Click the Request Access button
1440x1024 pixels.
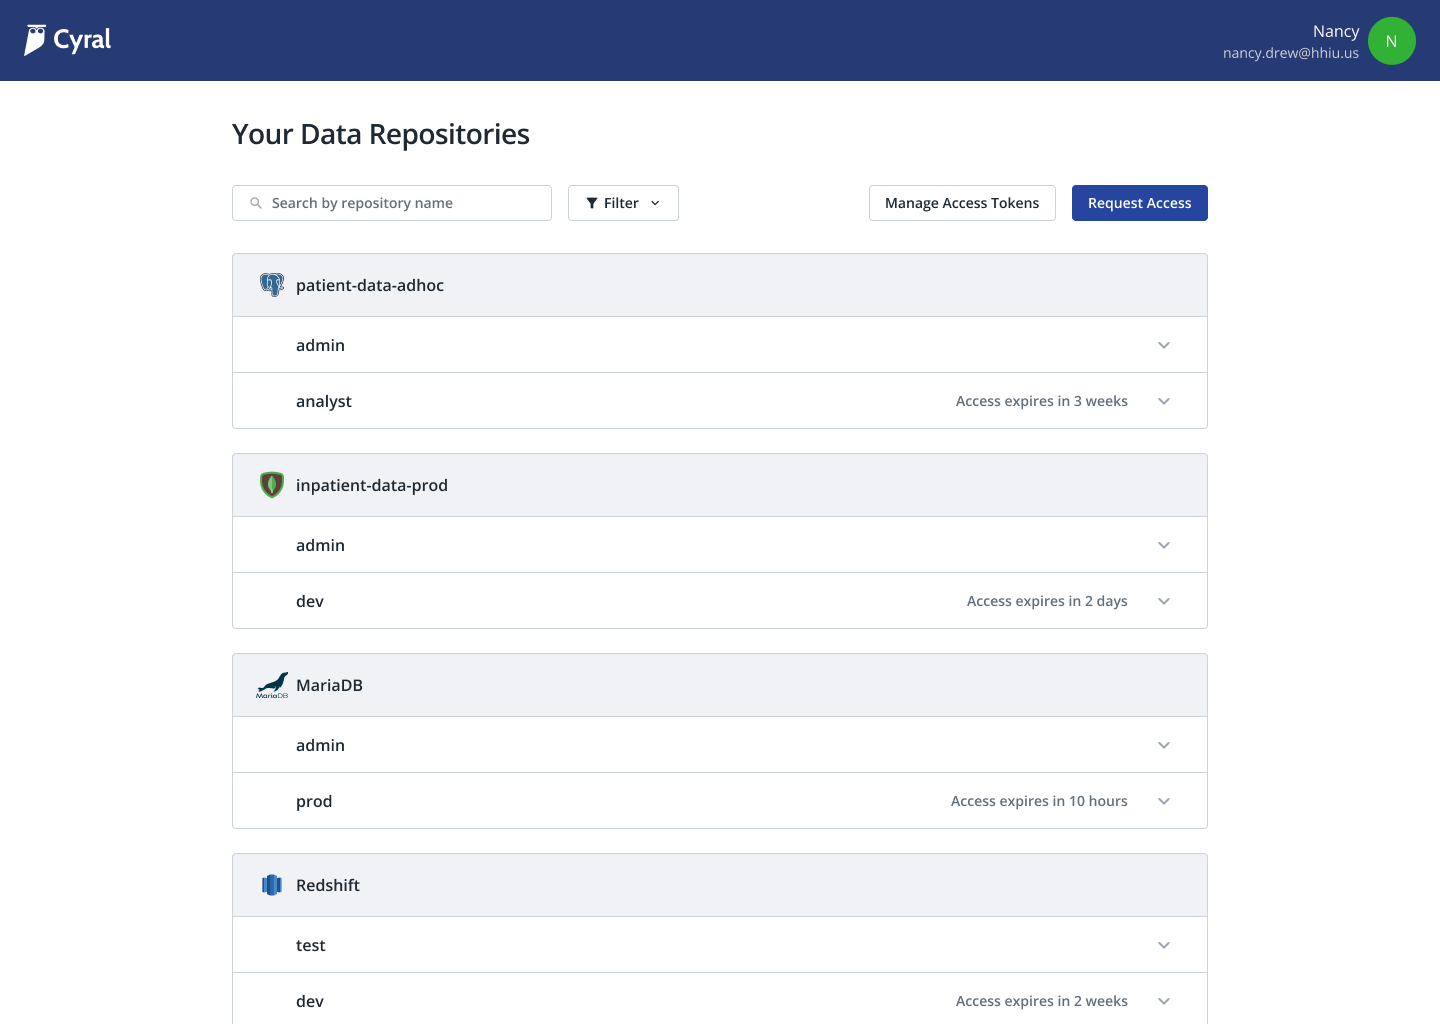(1139, 203)
